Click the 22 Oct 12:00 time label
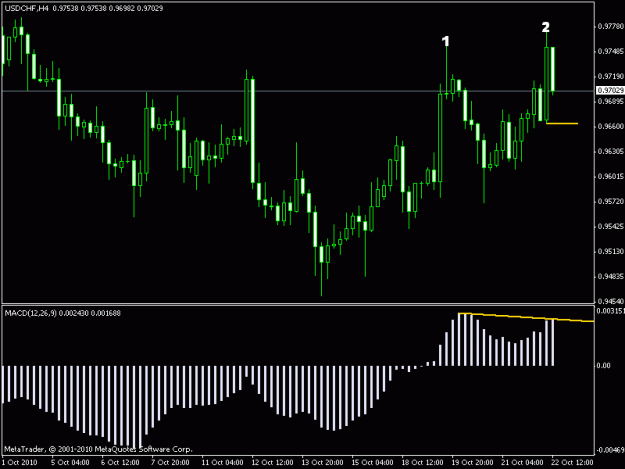The image size is (625, 469). tap(572, 462)
